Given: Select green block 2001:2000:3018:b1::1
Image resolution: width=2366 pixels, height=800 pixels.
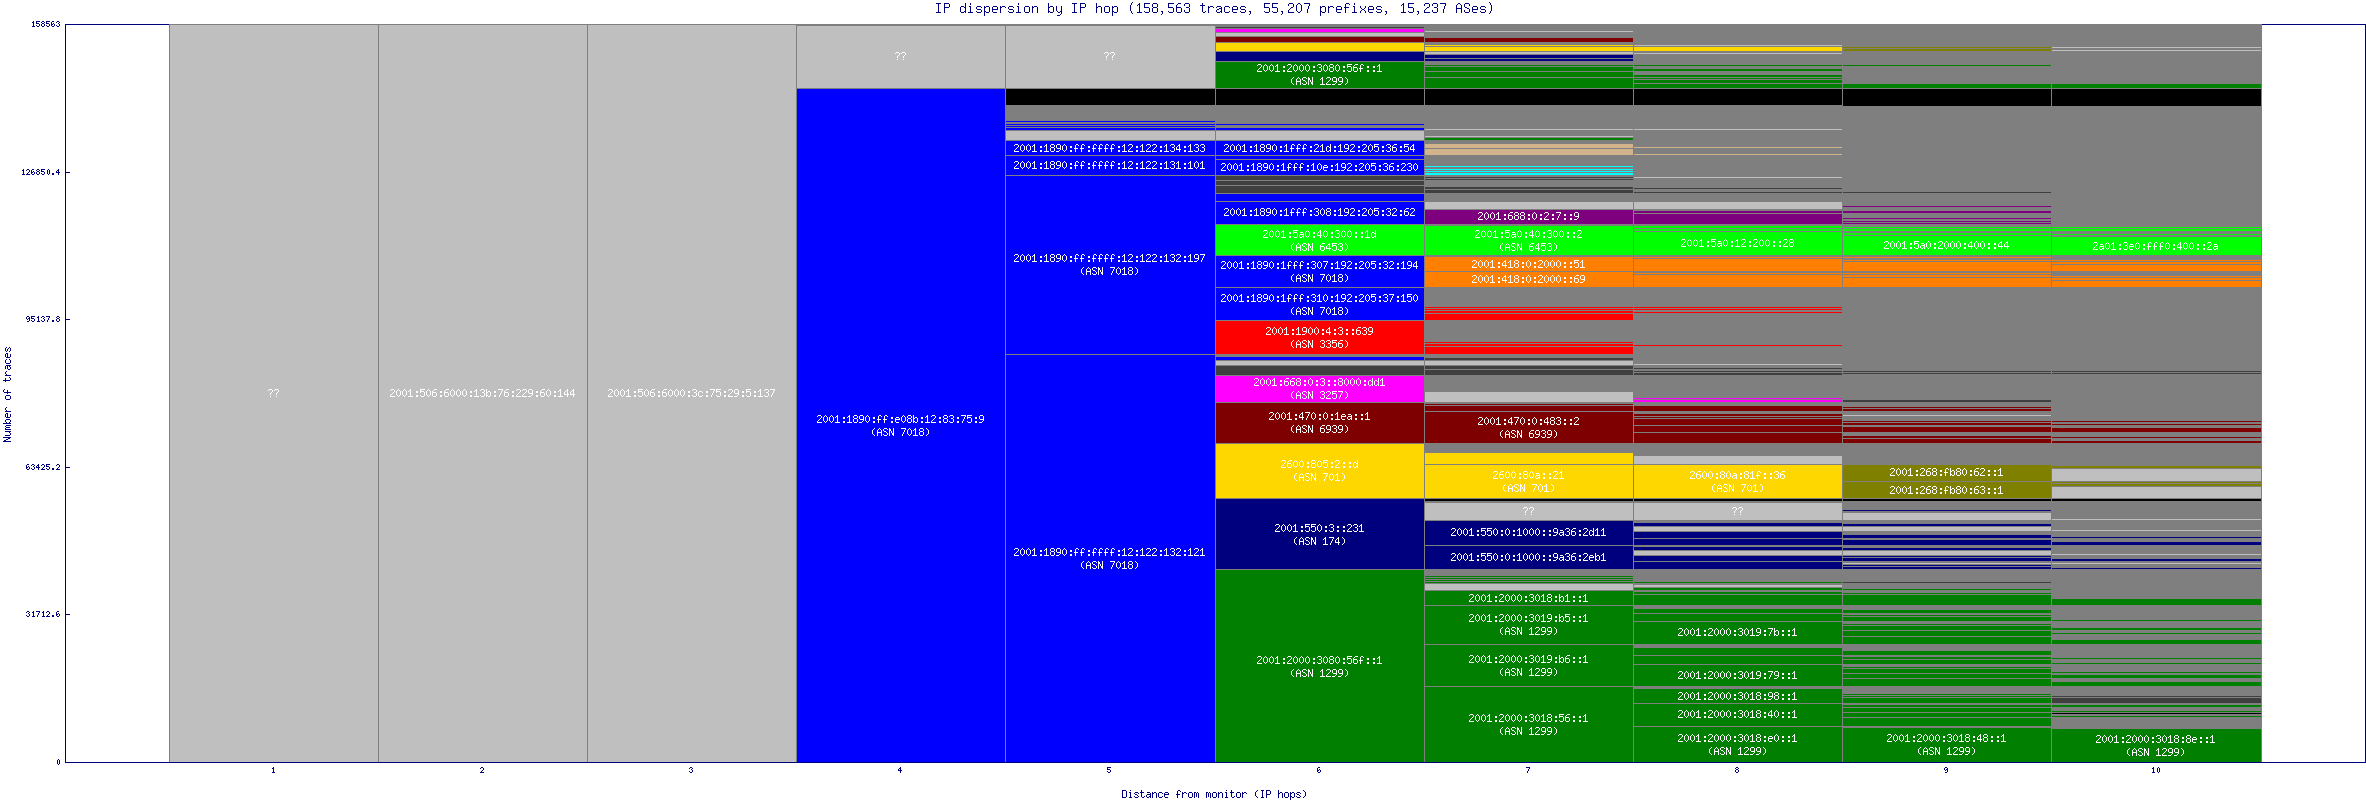Looking at the screenshot, I should tap(1528, 598).
